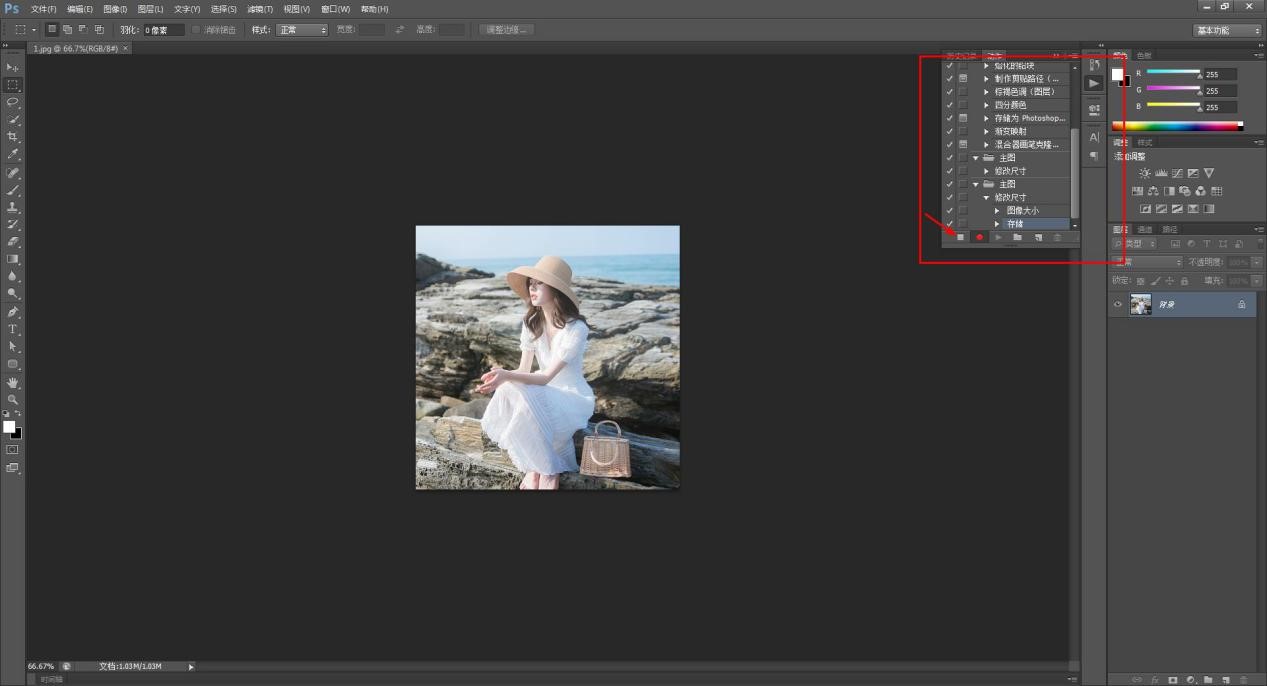Select the Crop tool
The image size is (1267, 686).
click(x=13, y=137)
